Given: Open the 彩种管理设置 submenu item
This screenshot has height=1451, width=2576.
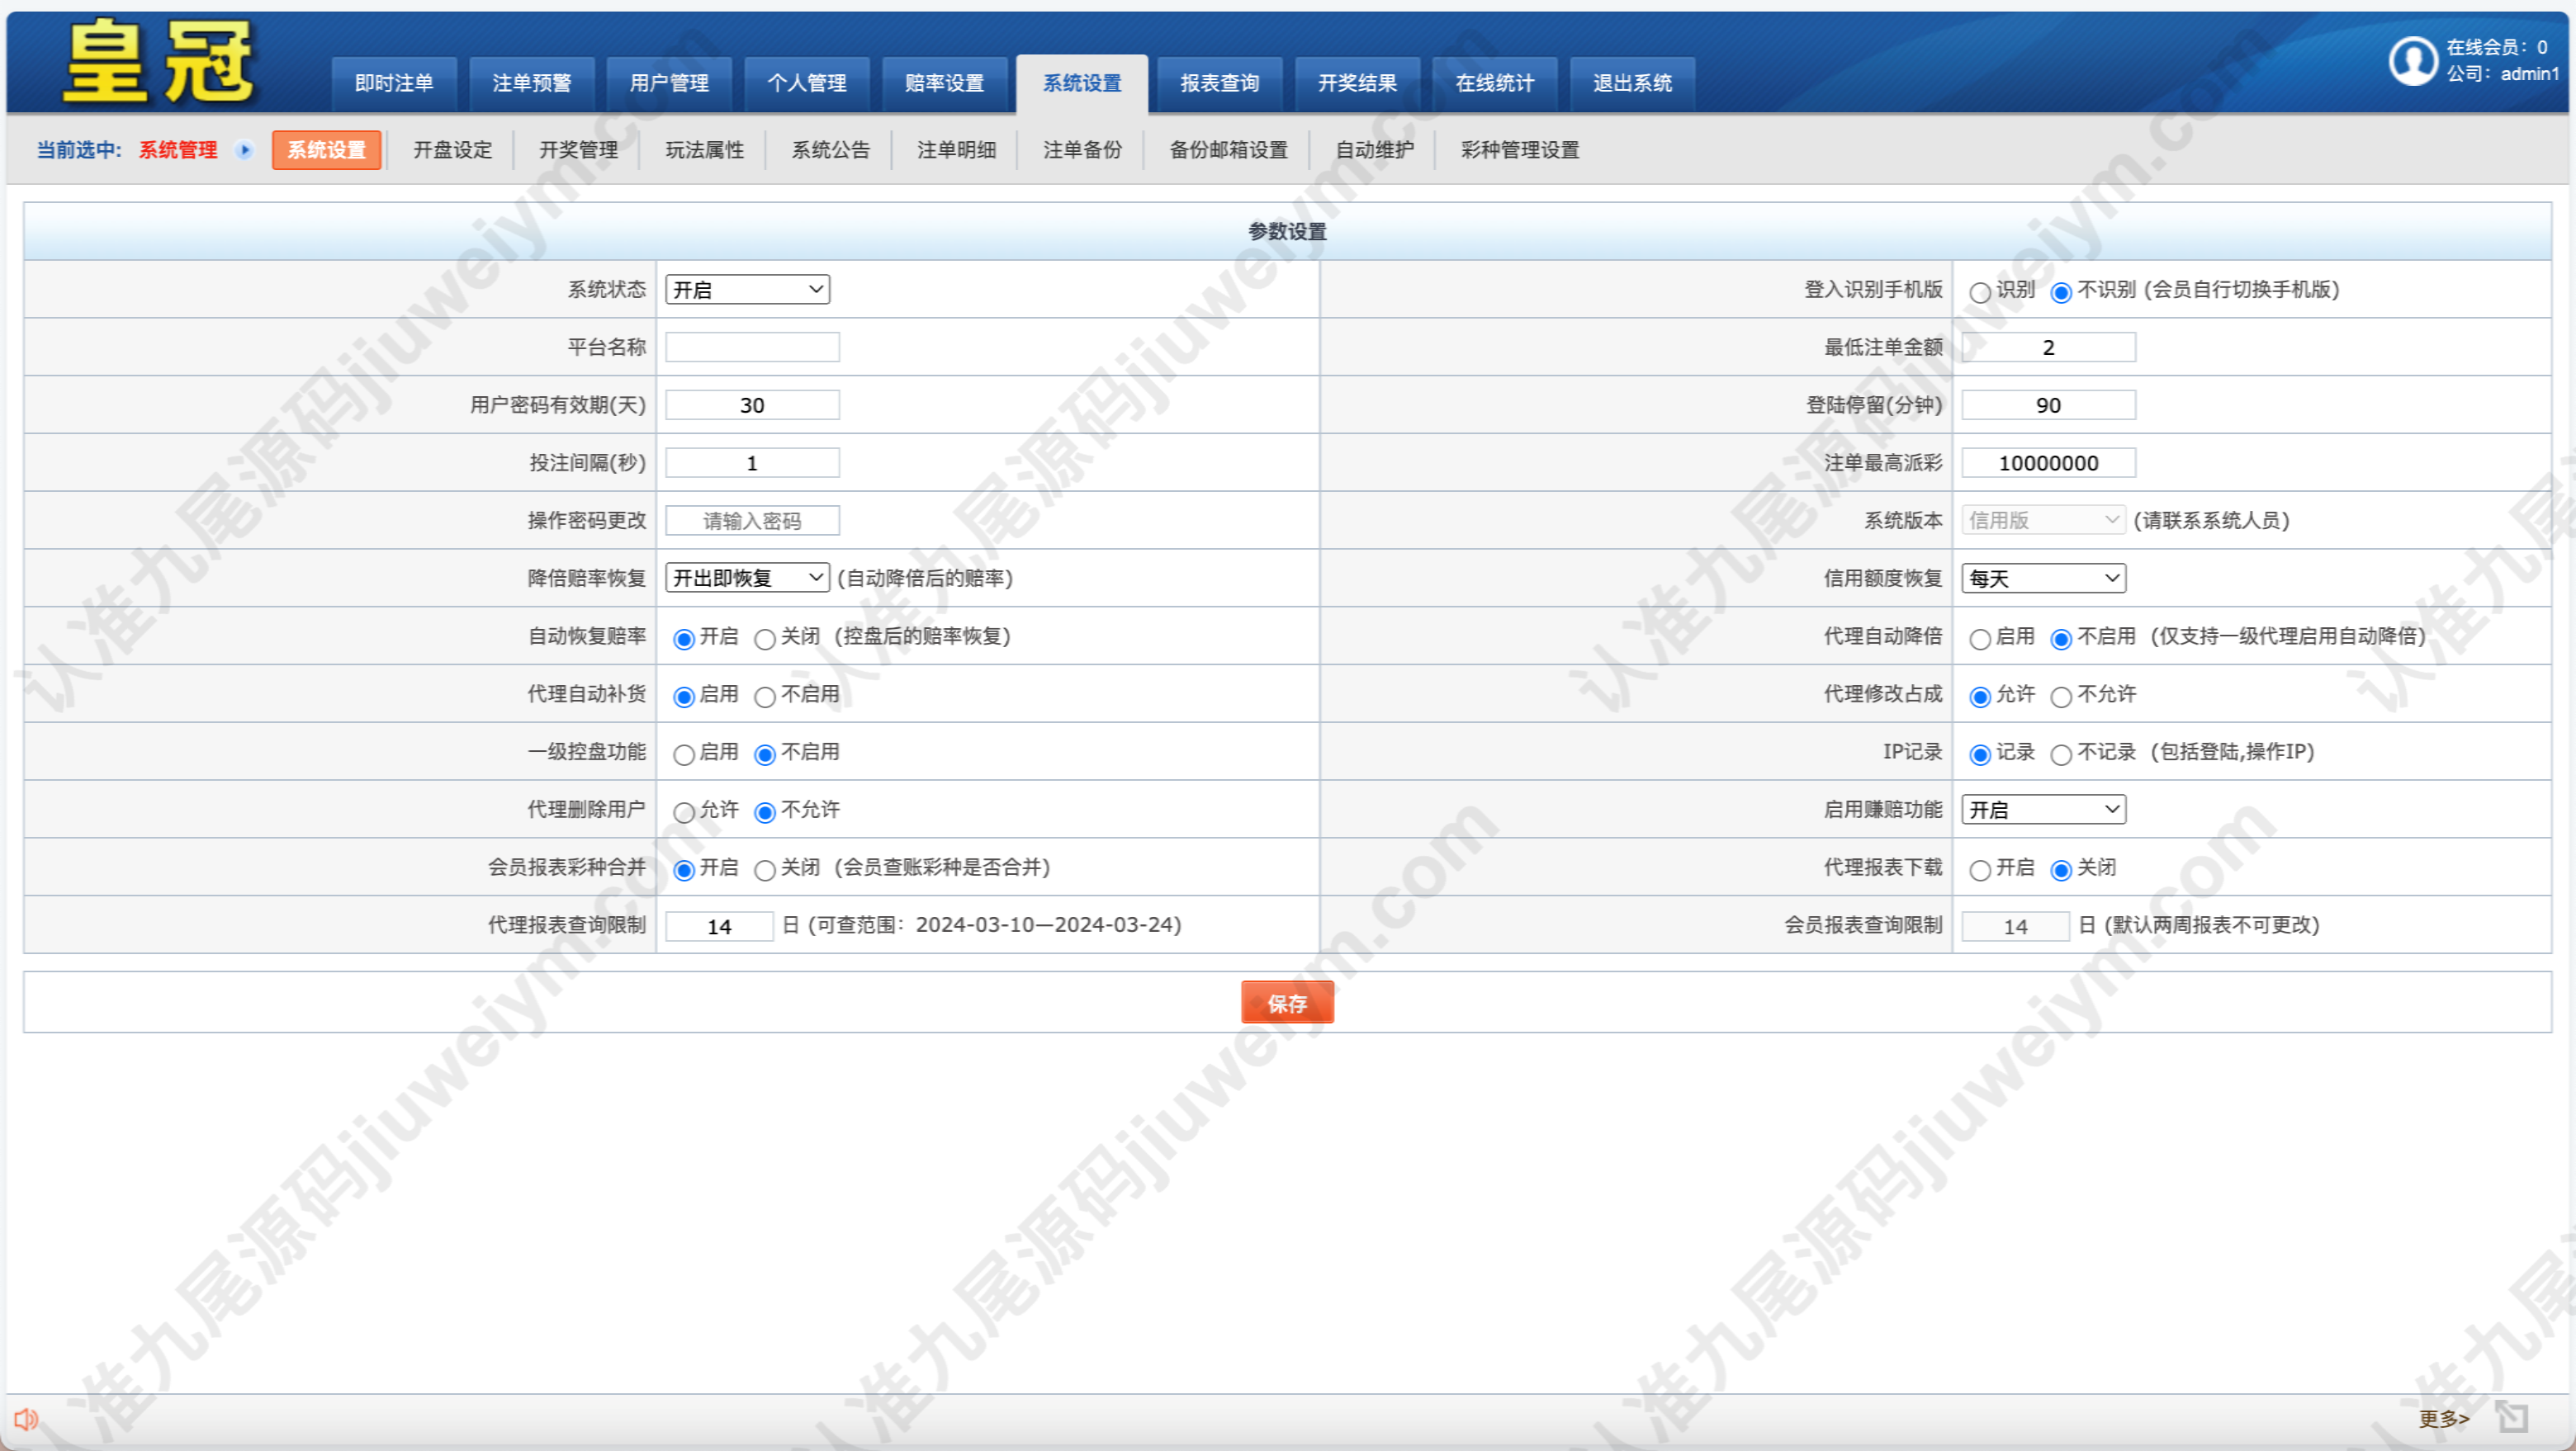Looking at the screenshot, I should click(1519, 150).
